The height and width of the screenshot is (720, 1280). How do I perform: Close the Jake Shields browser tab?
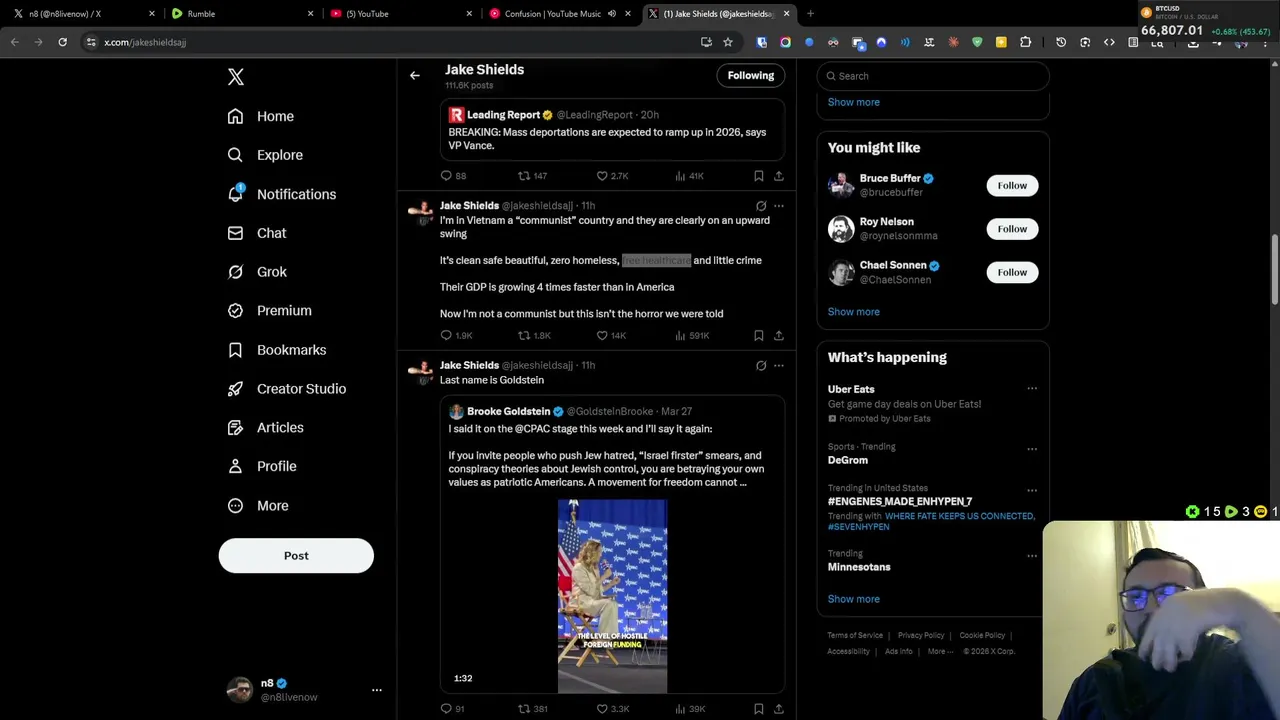(786, 14)
